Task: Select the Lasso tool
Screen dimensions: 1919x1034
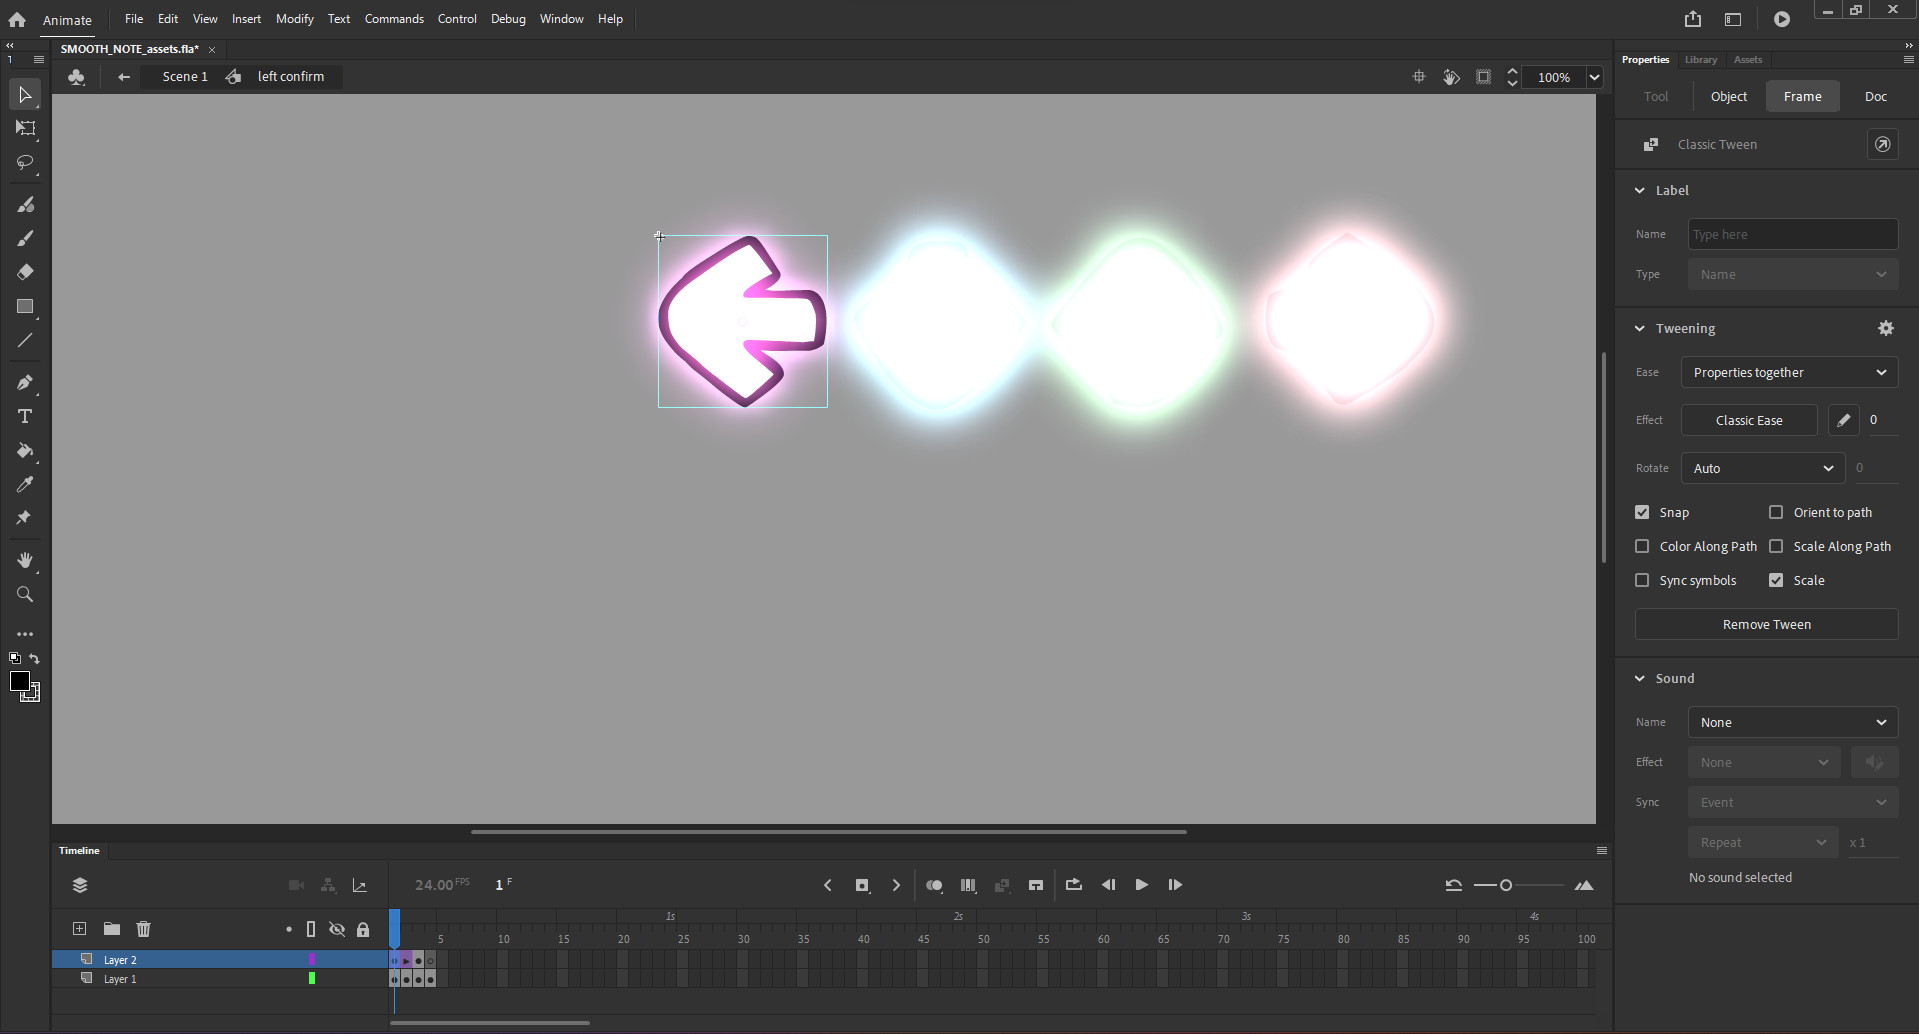Action: point(24,162)
